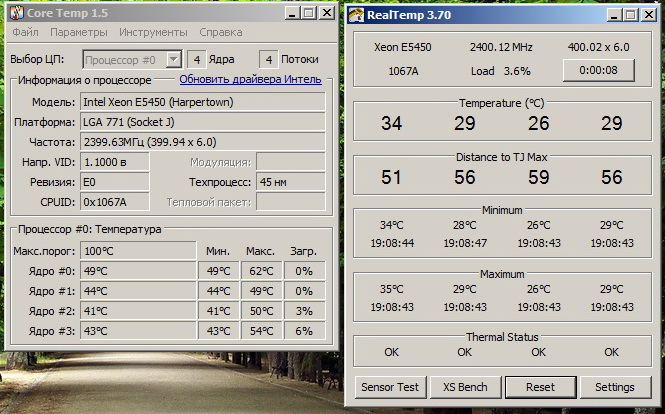Launch XS Bench in RealTemp
Viewport: 665px width, 414px height.
465,387
